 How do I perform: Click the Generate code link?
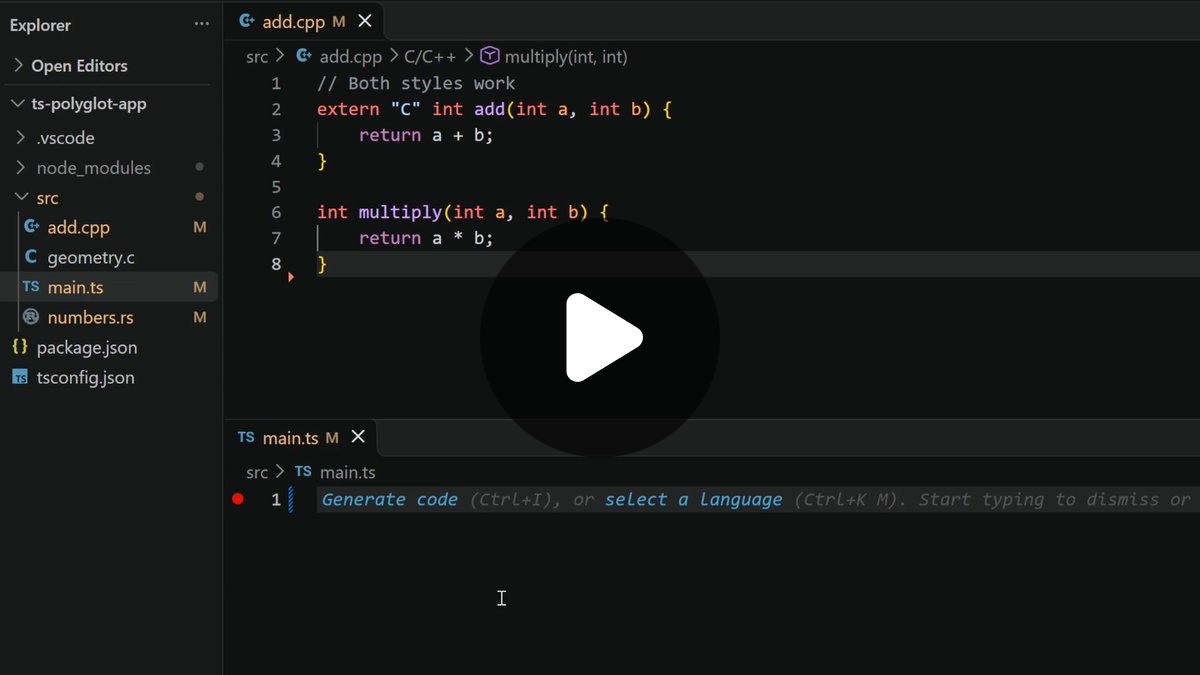pos(390,500)
